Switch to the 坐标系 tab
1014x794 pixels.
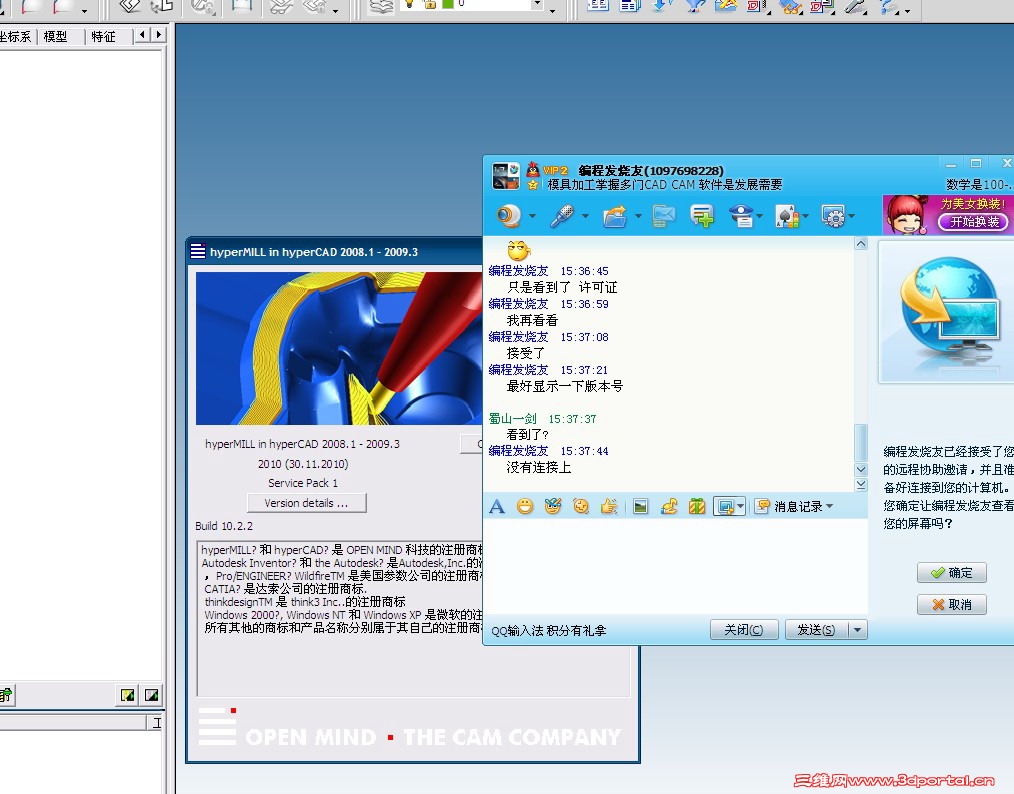point(16,37)
